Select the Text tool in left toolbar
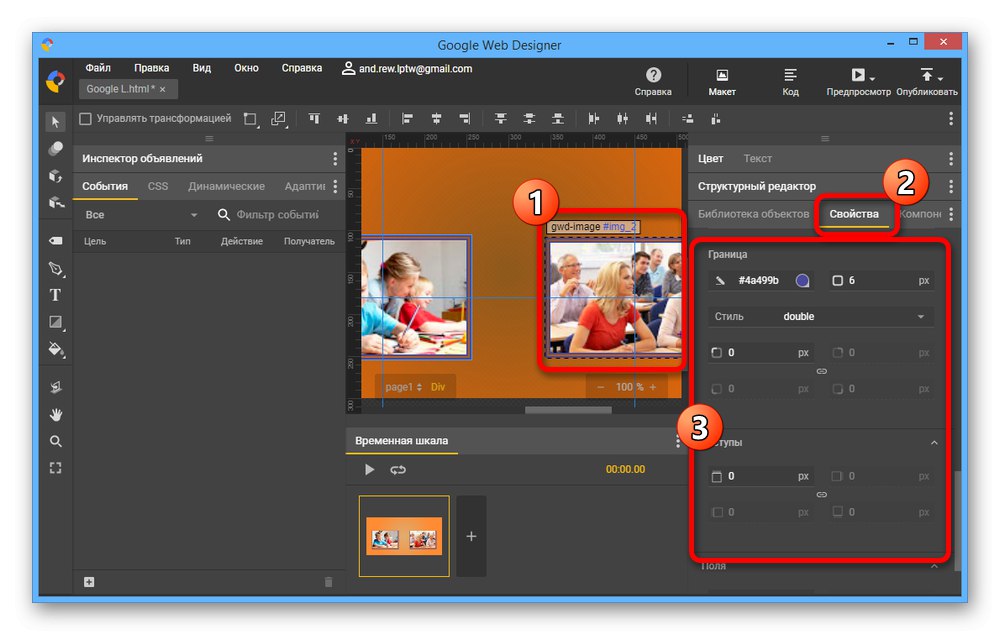Screen dimensions: 1000x635 (x=56, y=295)
